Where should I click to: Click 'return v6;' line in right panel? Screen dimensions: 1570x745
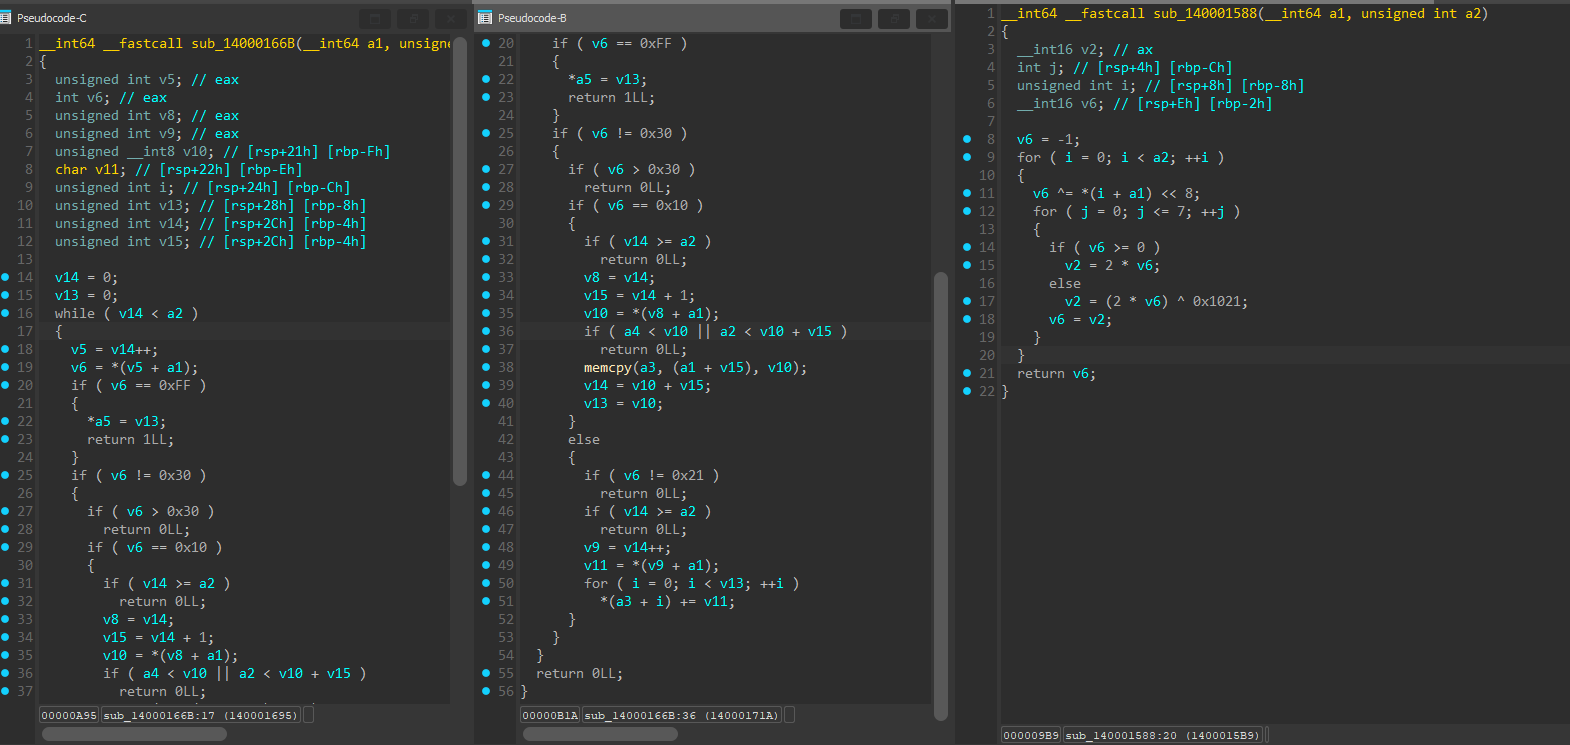click(1056, 373)
